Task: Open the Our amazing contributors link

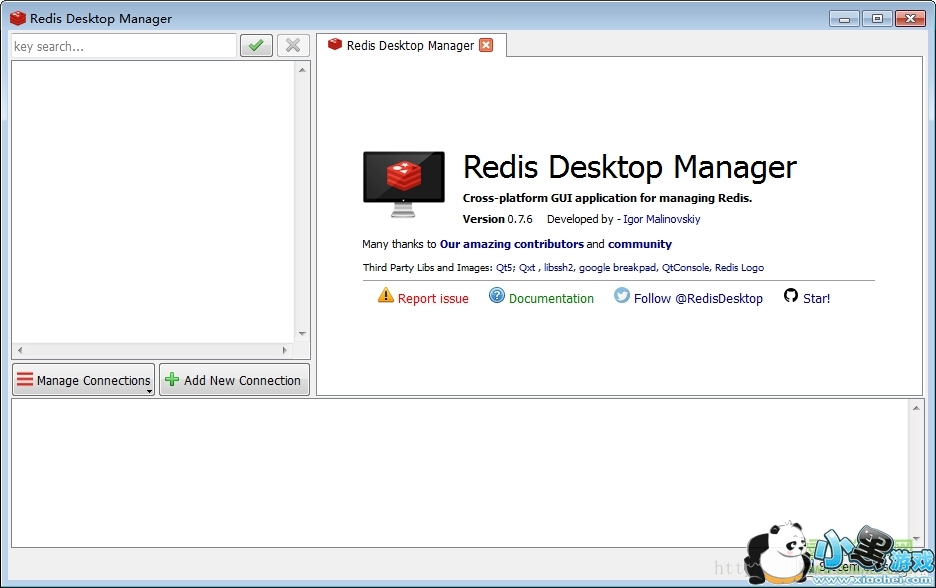Action: coord(511,244)
